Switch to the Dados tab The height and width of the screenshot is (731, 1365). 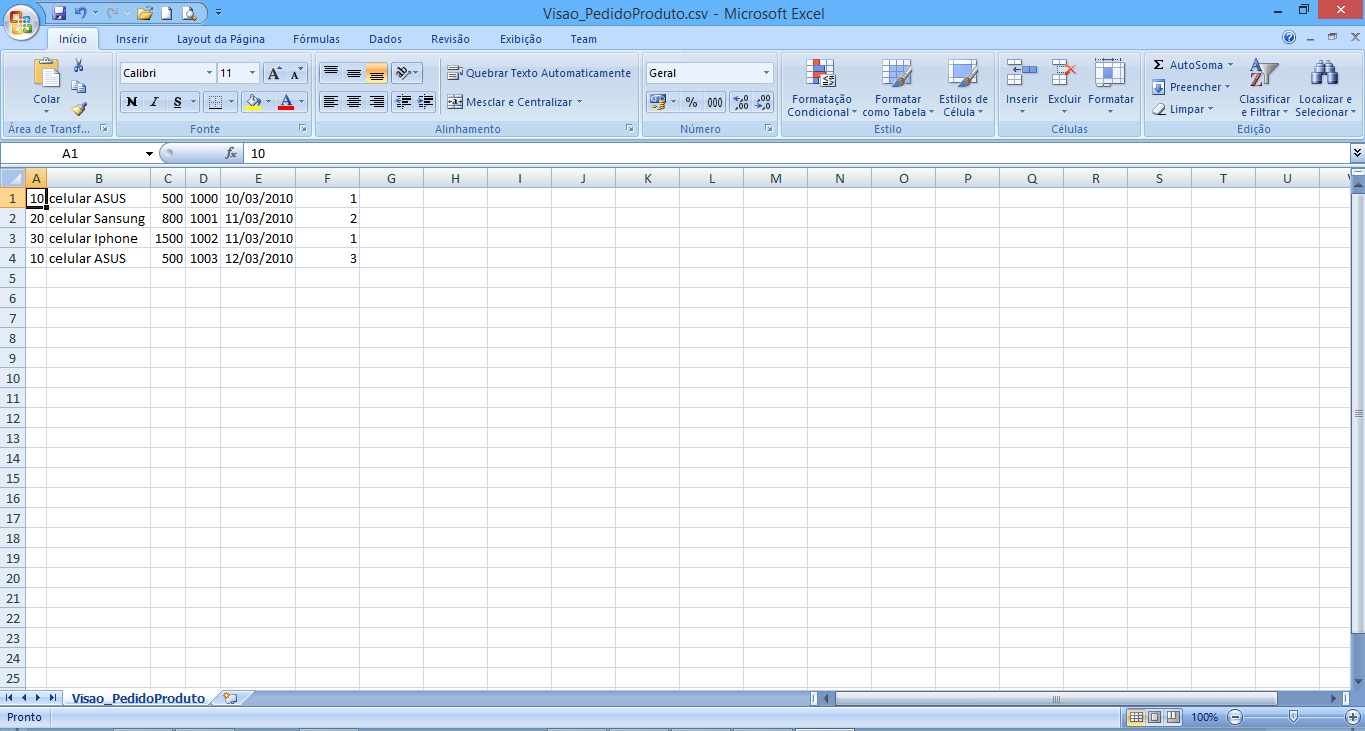[x=385, y=39]
